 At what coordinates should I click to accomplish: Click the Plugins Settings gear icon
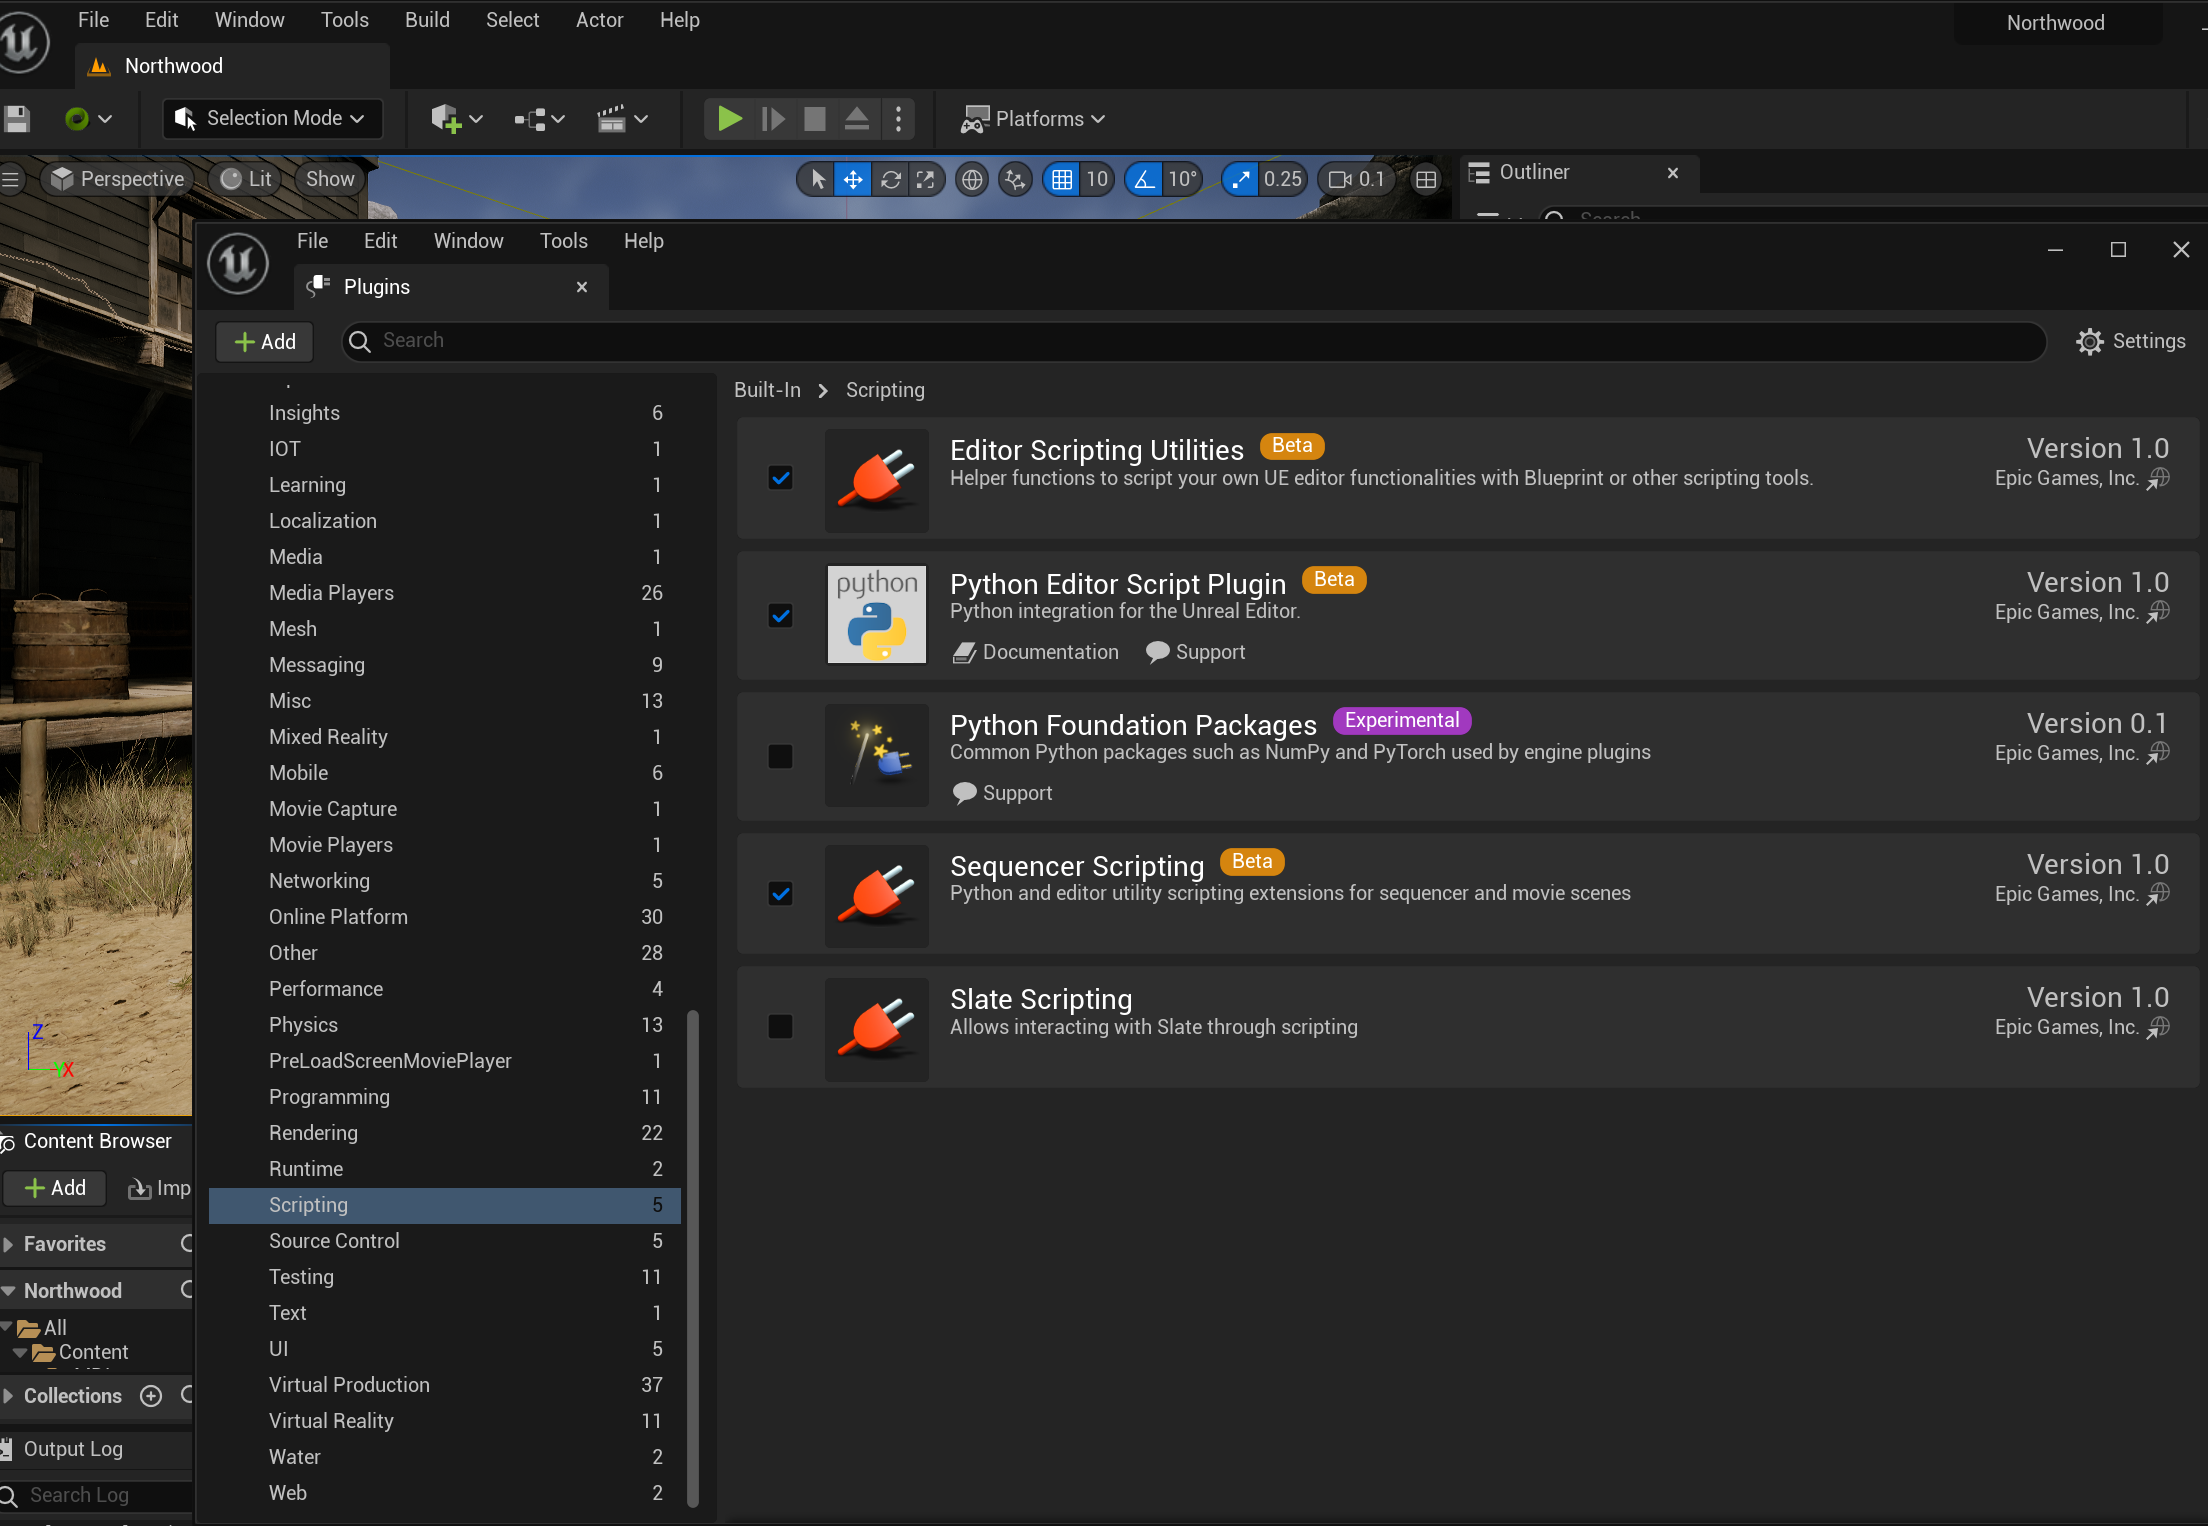tap(2089, 342)
